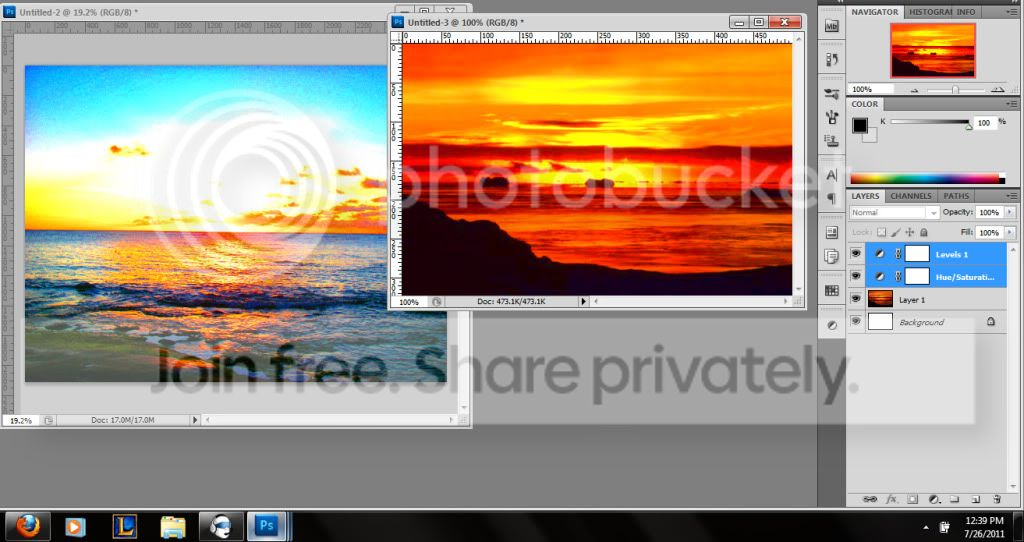1024x542 pixels.
Task: Open the Clone Source panel icon
Action: [x=831, y=140]
